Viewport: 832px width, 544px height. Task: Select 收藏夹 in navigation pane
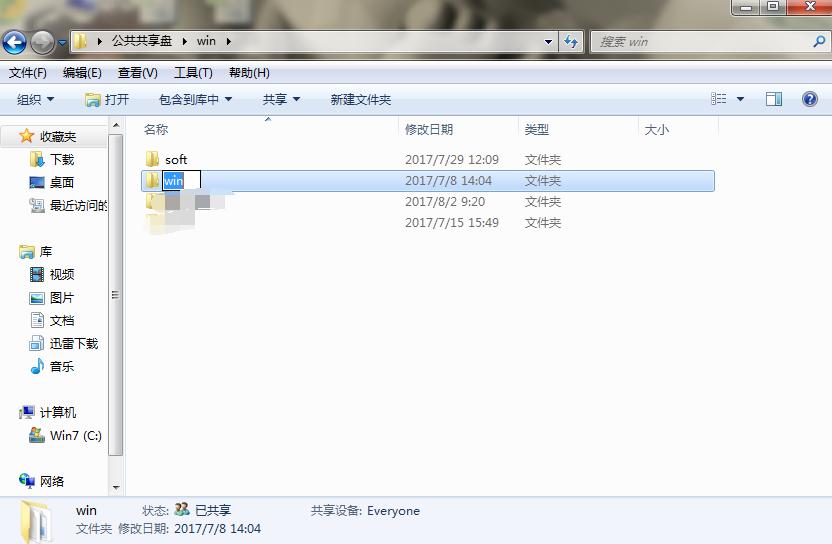pyautogui.click(x=58, y=136)
